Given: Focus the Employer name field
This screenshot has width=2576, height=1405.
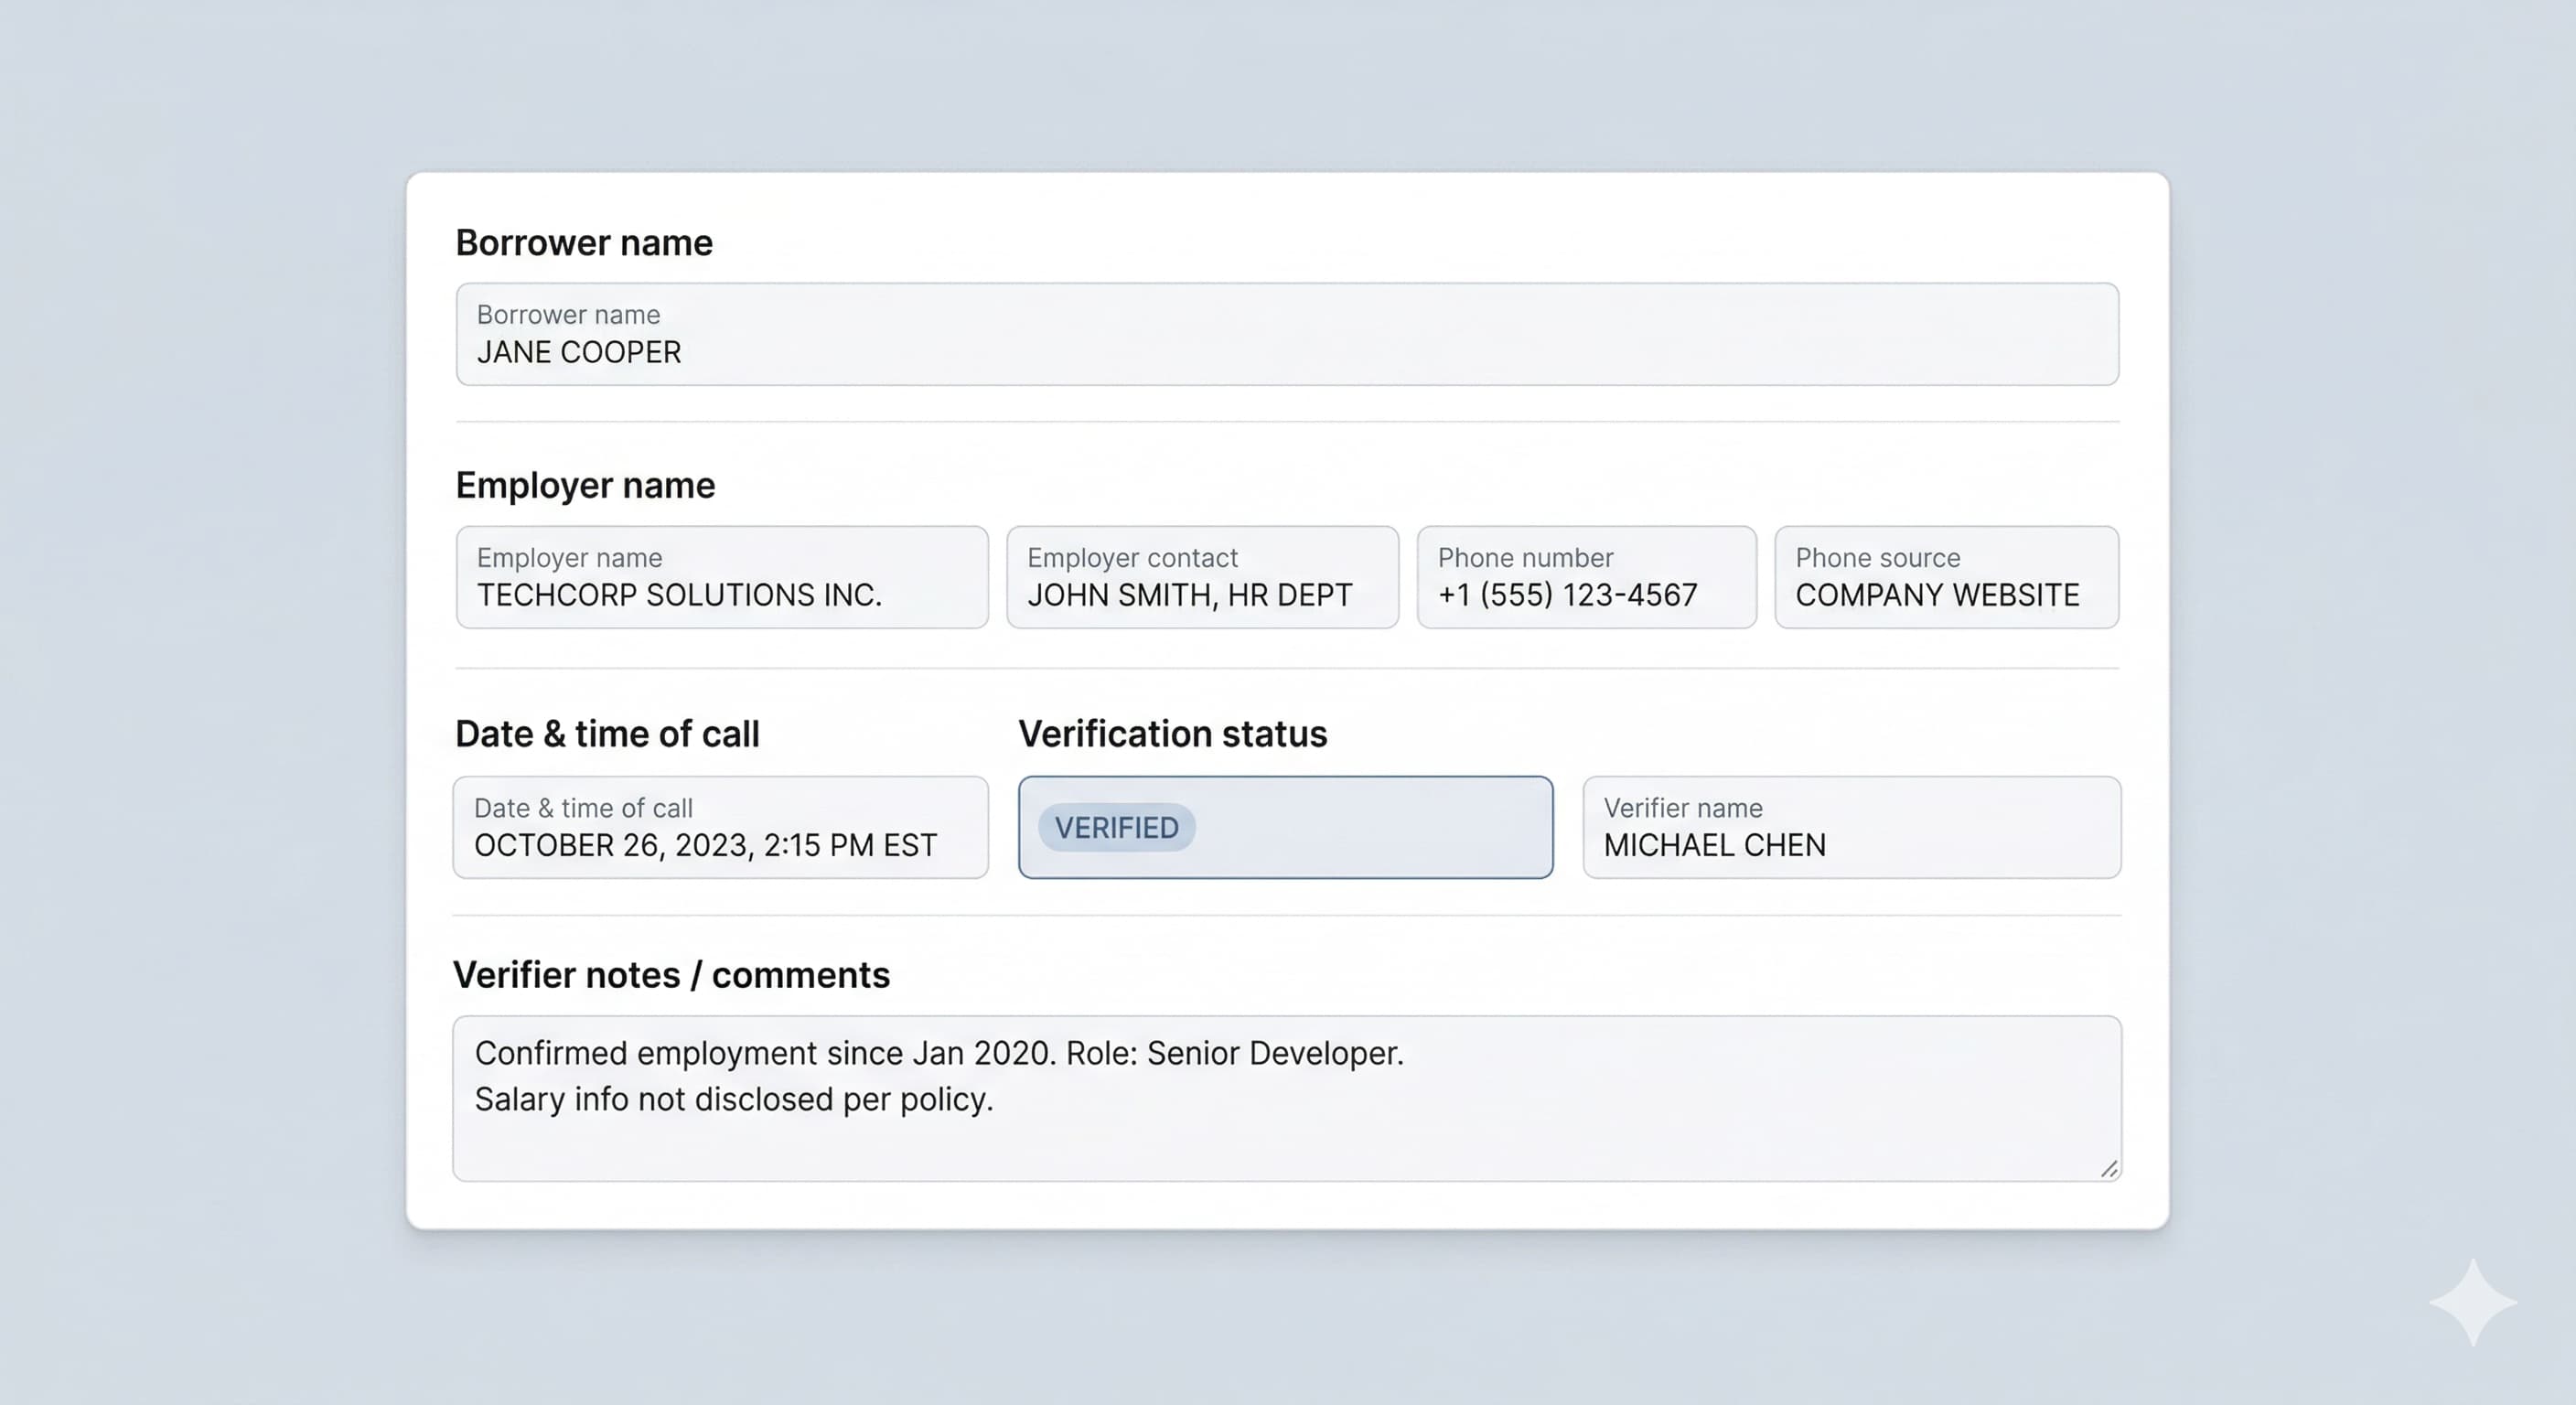Looking at the screenshot, I should point(721,577).
